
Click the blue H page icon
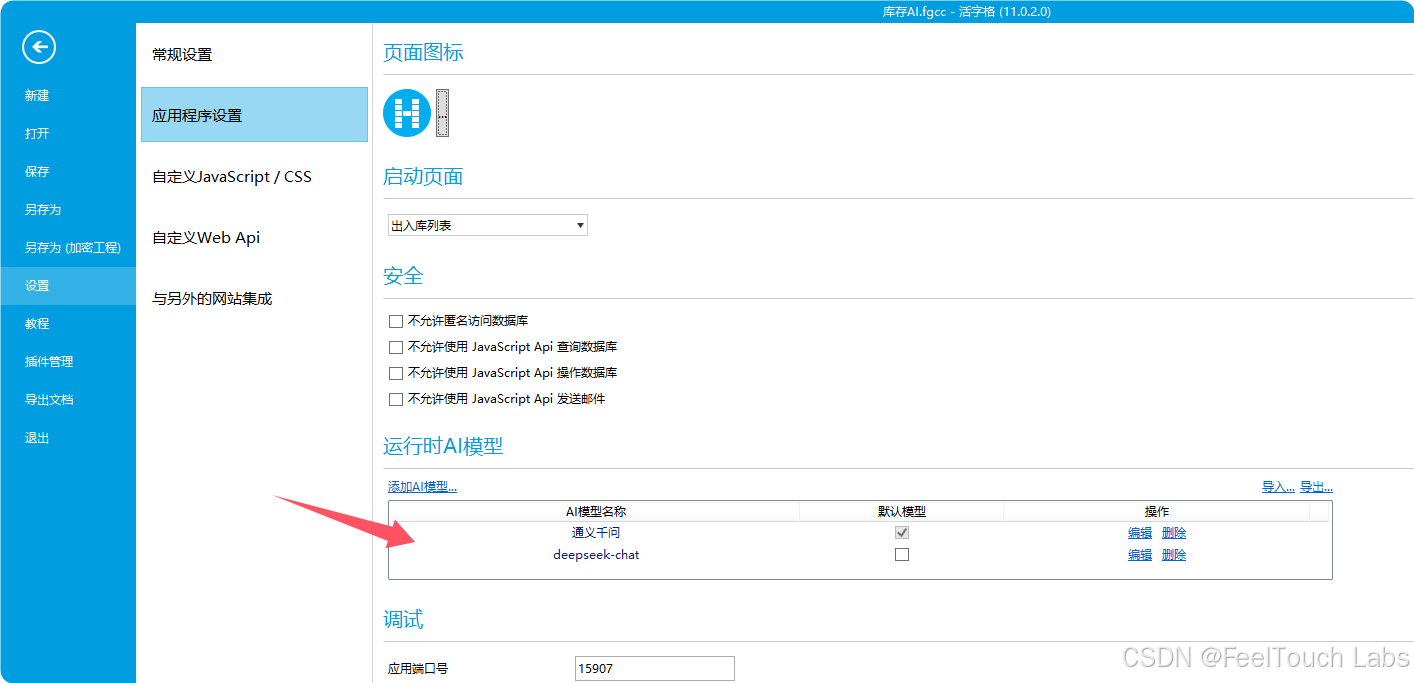pos(407,113)
